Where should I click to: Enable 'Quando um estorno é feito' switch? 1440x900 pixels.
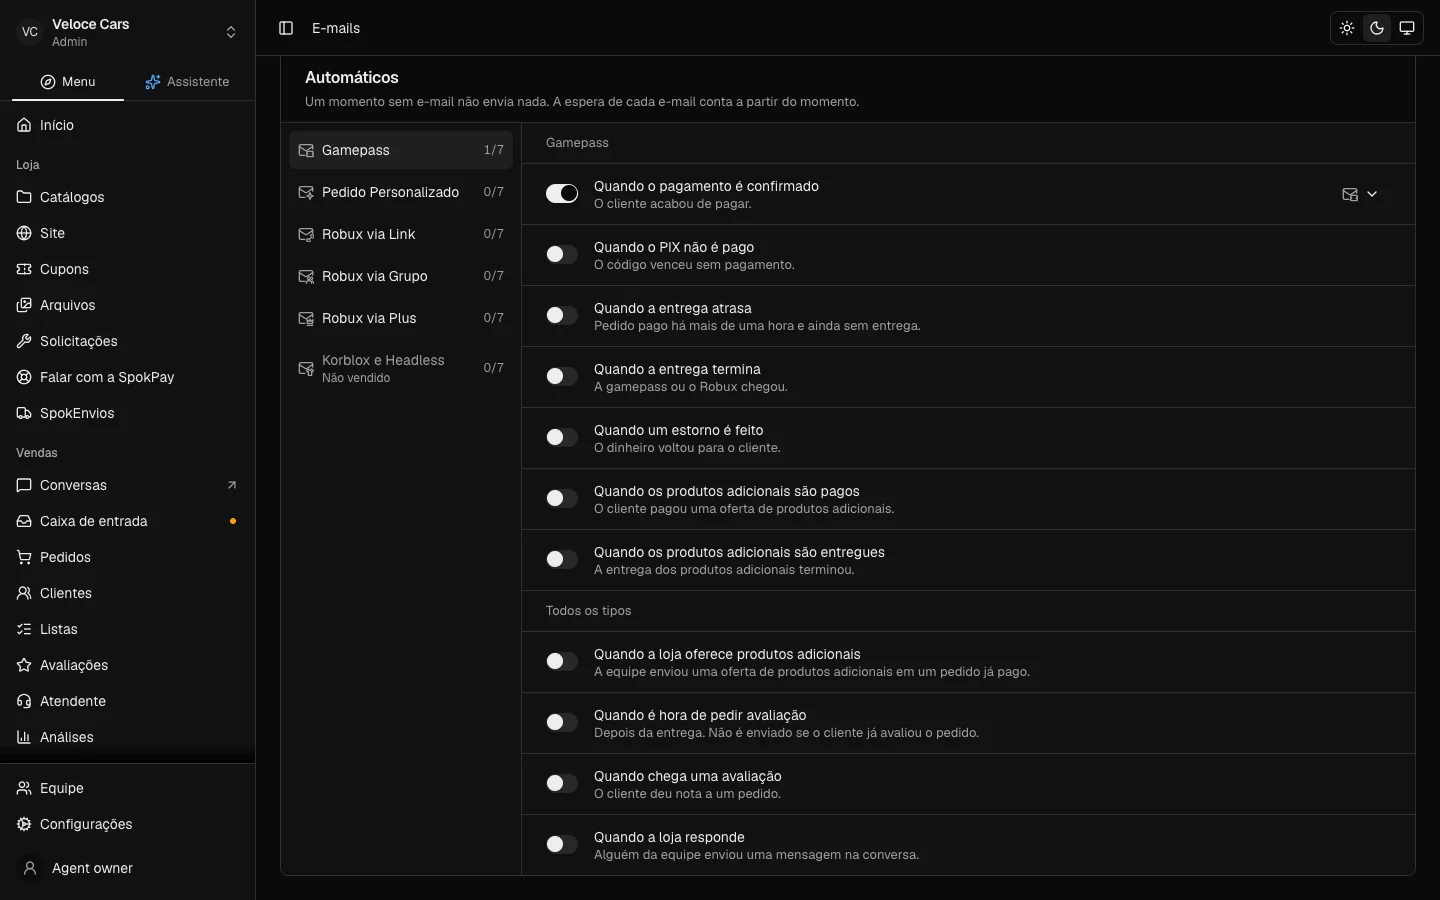[562, 438]
